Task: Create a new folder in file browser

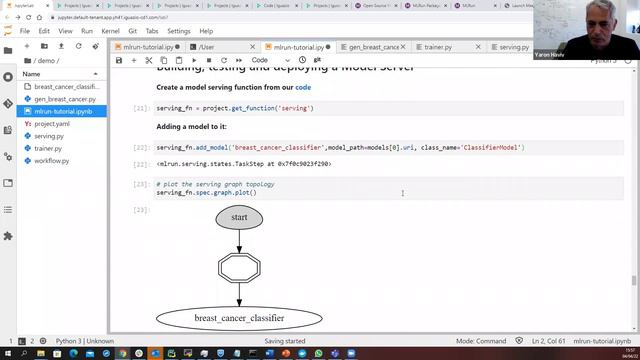Action: click(x=44, y=46)
